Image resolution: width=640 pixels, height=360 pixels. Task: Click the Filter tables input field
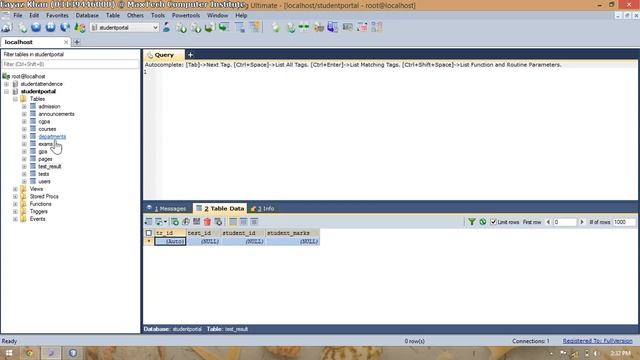pyautogui.click(x=70, y=64)
